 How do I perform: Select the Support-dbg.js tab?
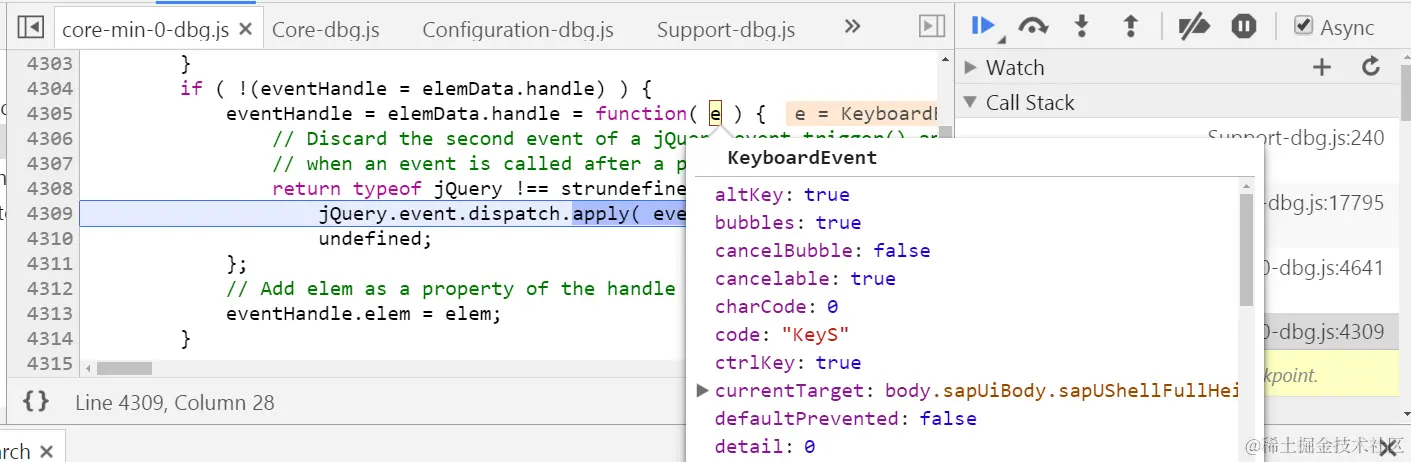click(726, 29)
